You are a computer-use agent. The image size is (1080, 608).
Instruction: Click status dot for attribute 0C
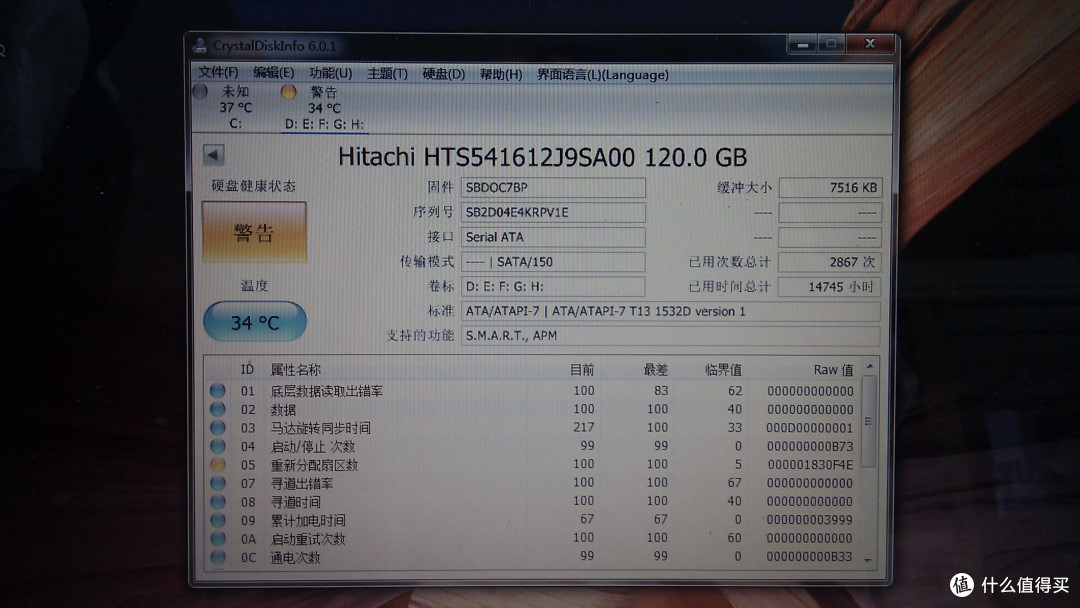coord(218,556)
